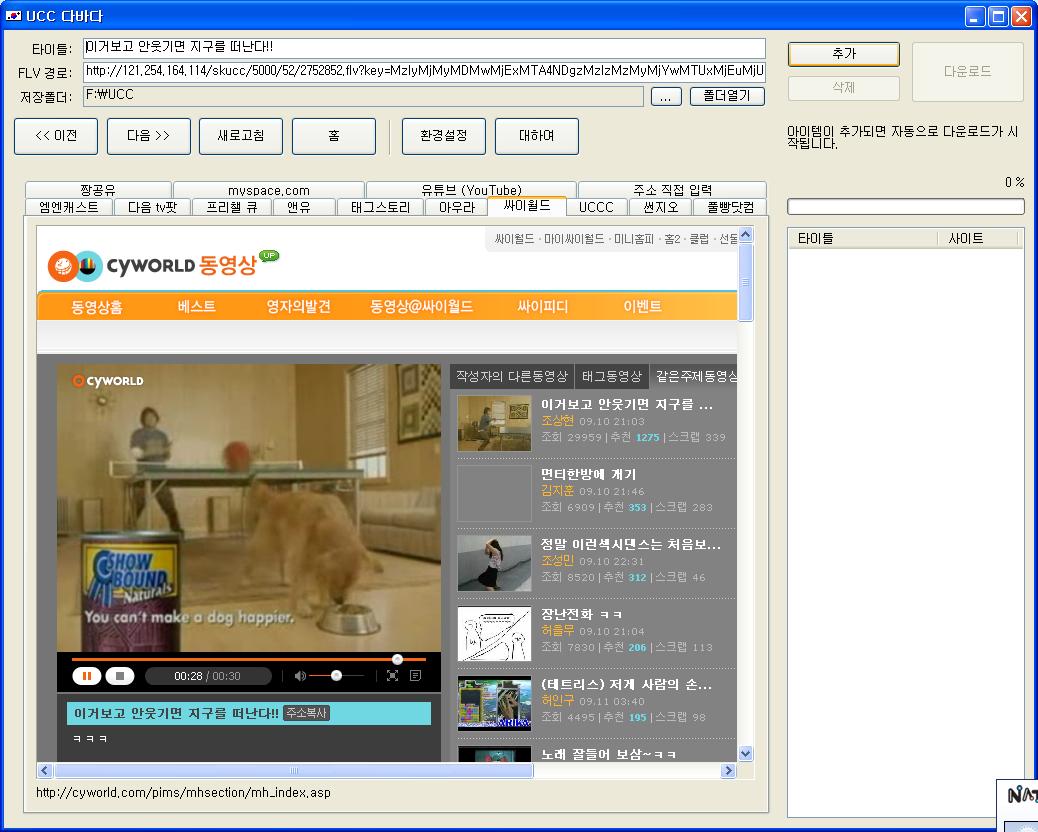The height and width of the screenshot is (832, 1038).
Task: Click the horizontal scrollbar left arrow
Action: coord(44,770)
